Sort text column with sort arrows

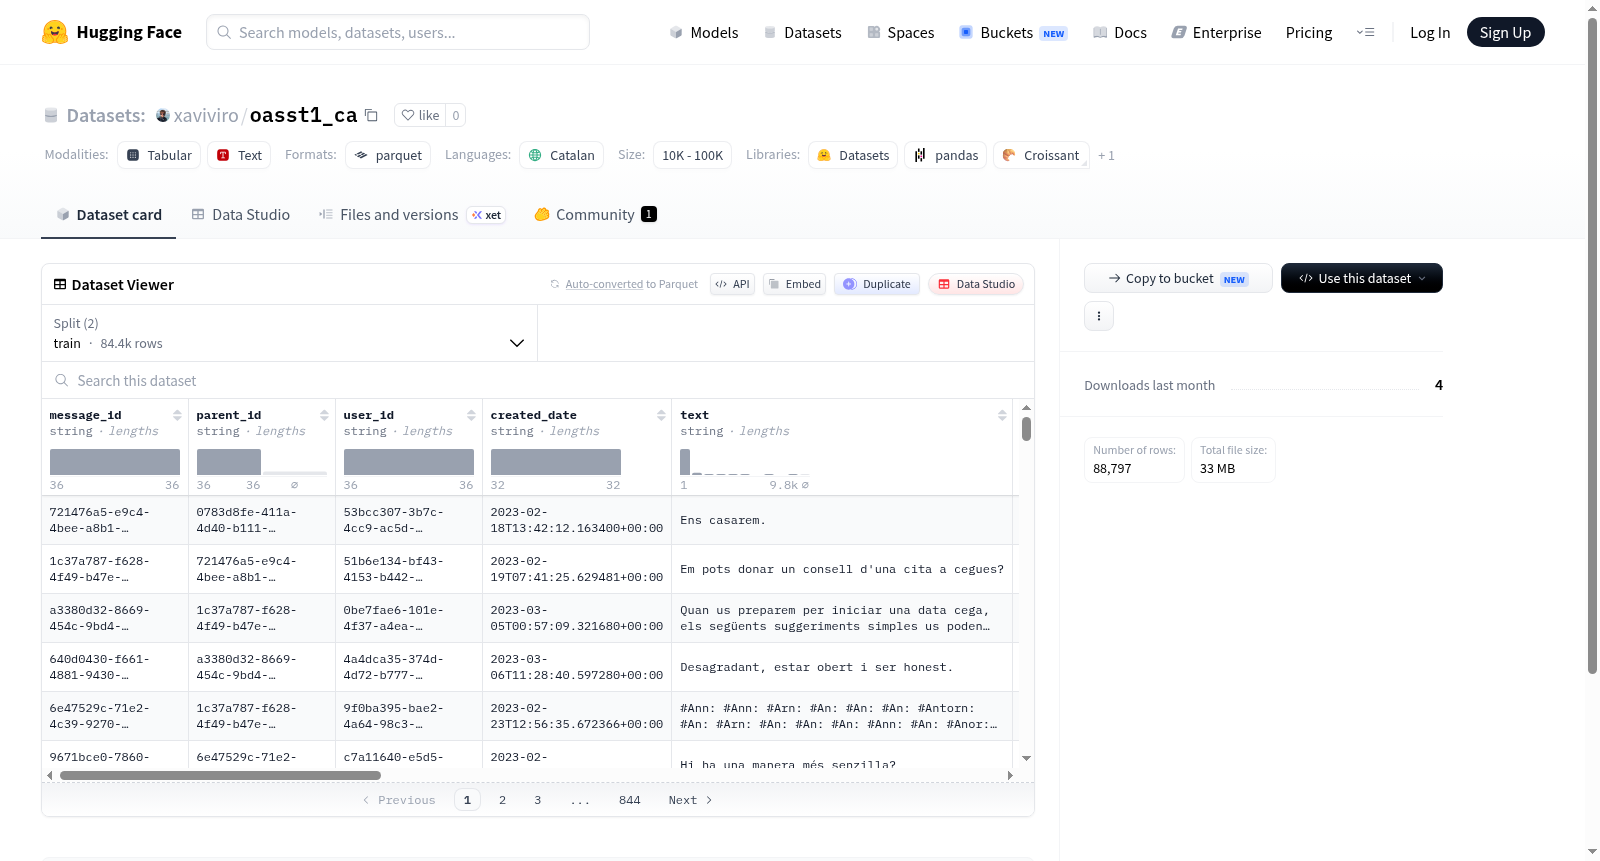1002,415
